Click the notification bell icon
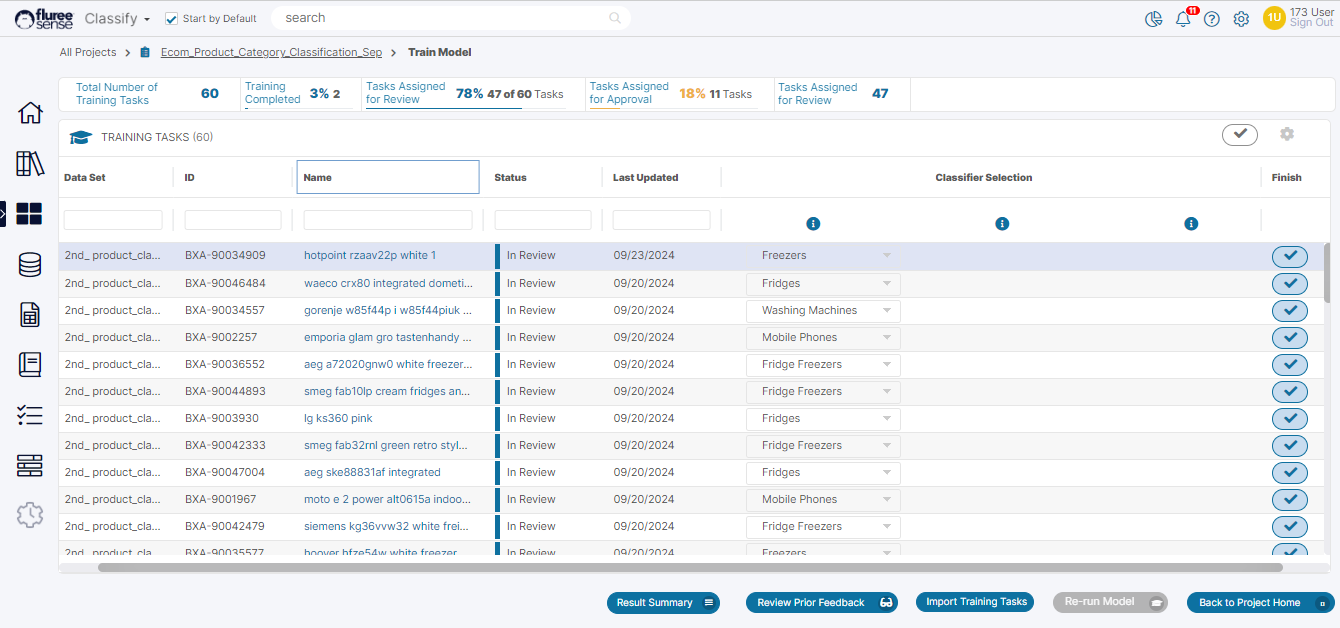This screenshot has width=1340, height=628. click(1183, 19)
